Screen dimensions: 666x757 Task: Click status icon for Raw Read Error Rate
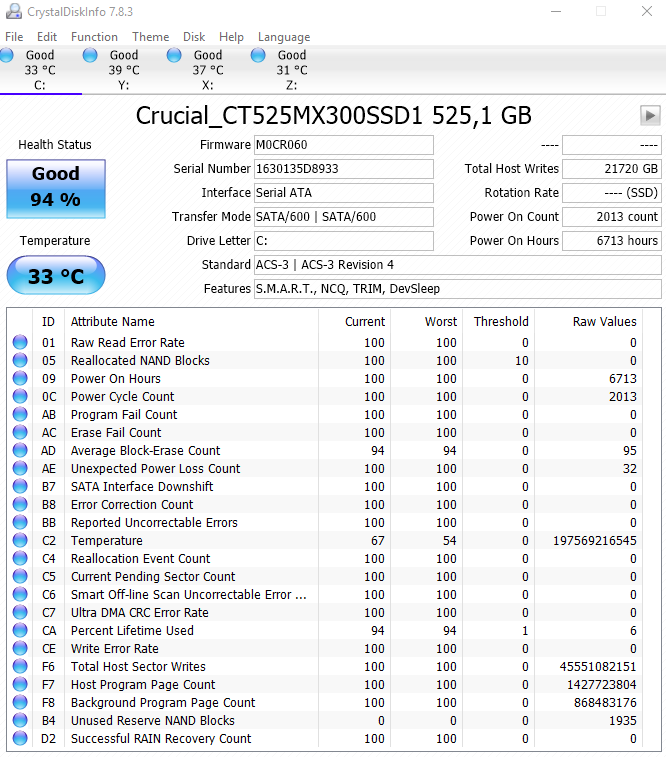[x=20, y=342]
